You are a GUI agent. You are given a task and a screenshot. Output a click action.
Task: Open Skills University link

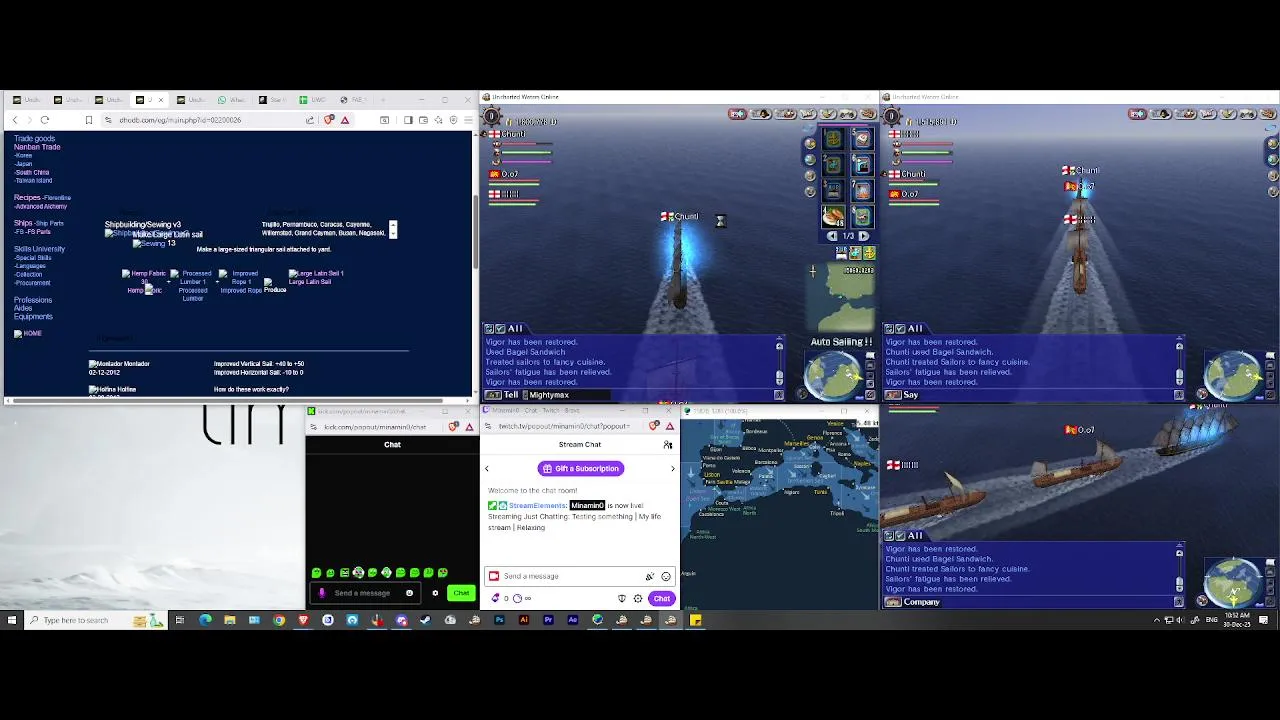[x=39, y=249]
